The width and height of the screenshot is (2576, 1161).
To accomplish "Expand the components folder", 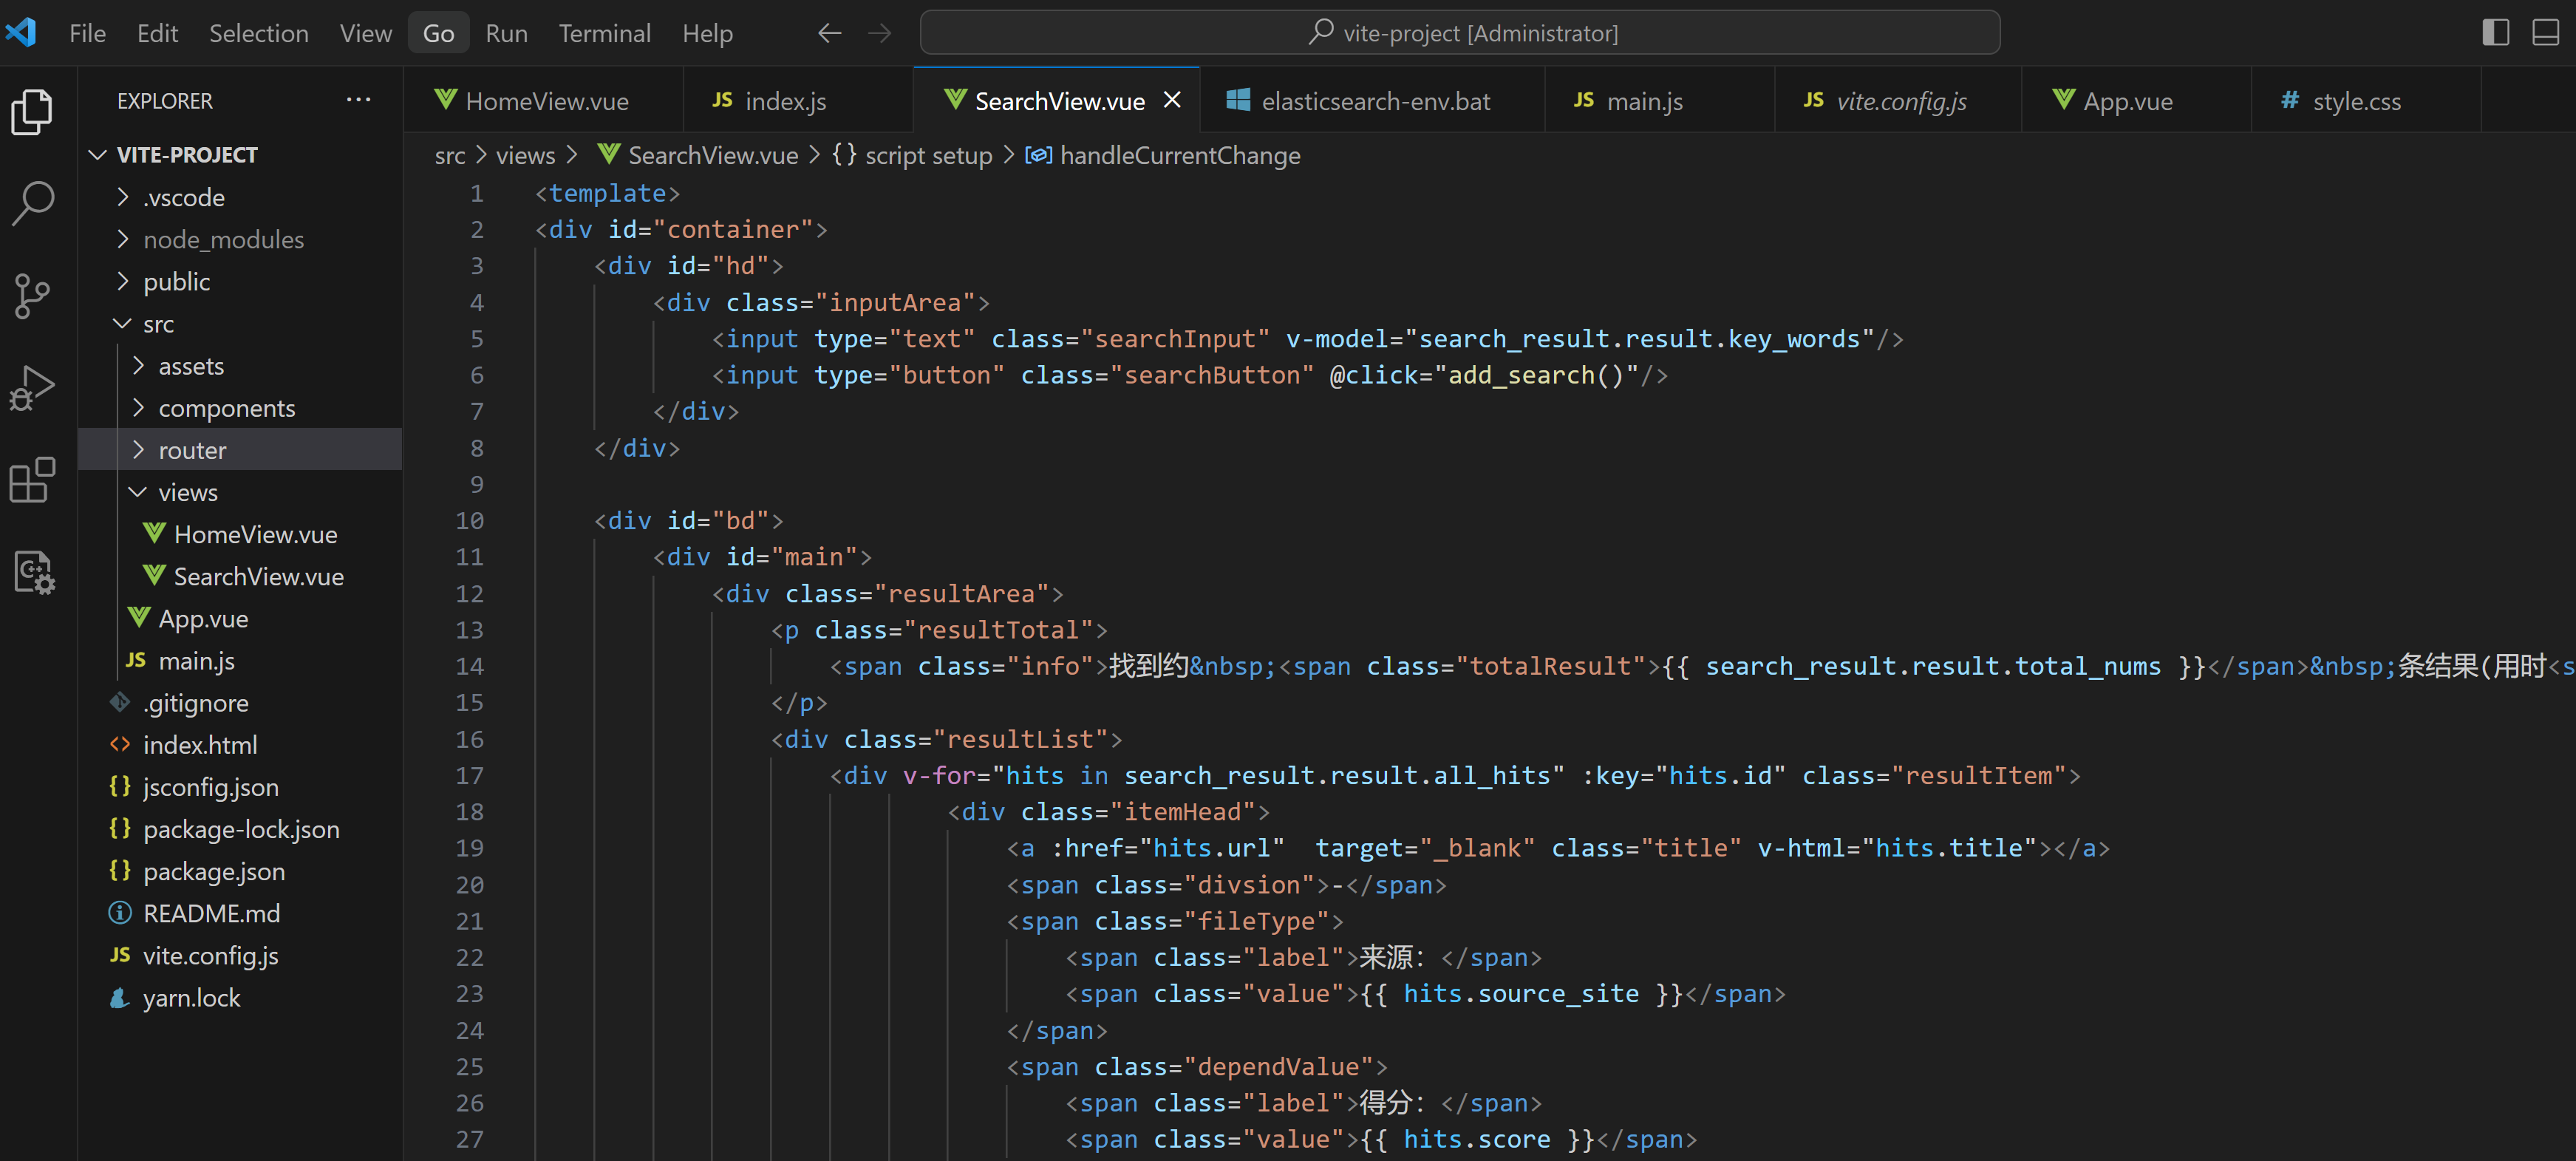I will [x=240, y=408].
